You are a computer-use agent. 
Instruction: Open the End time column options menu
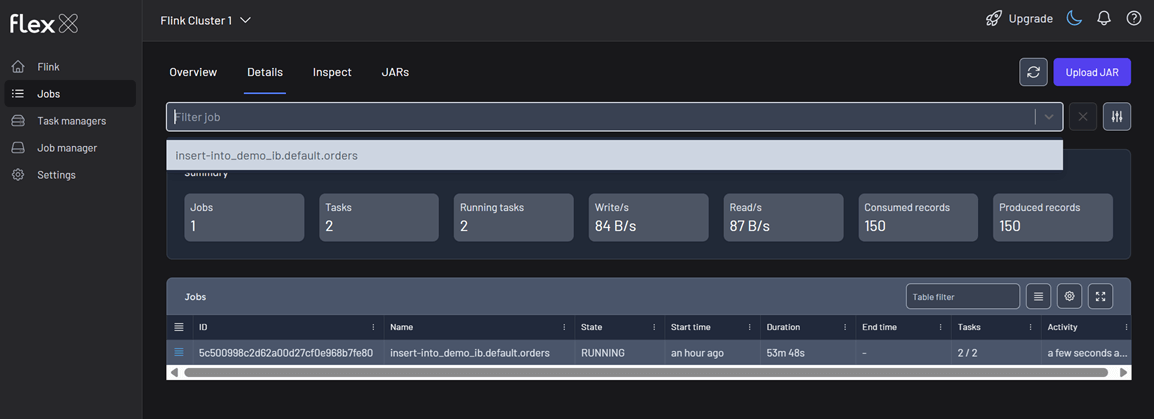click(x=941, y=327)
